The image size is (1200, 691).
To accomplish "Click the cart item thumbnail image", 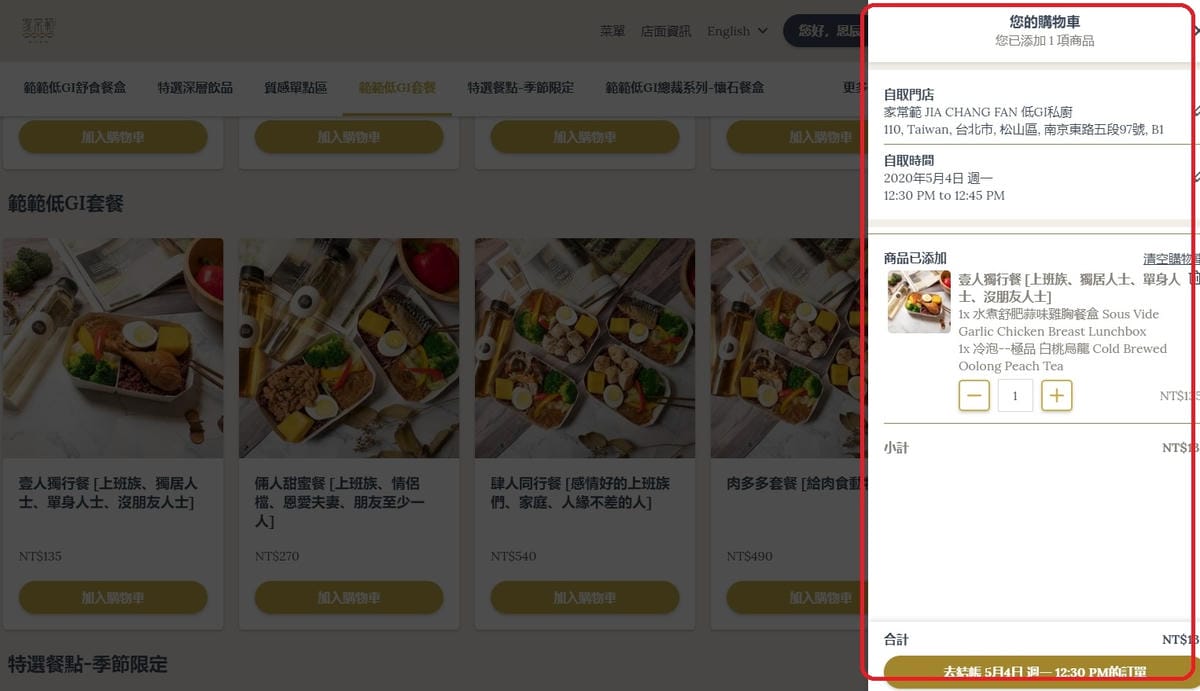I will (x=919, y=302).
